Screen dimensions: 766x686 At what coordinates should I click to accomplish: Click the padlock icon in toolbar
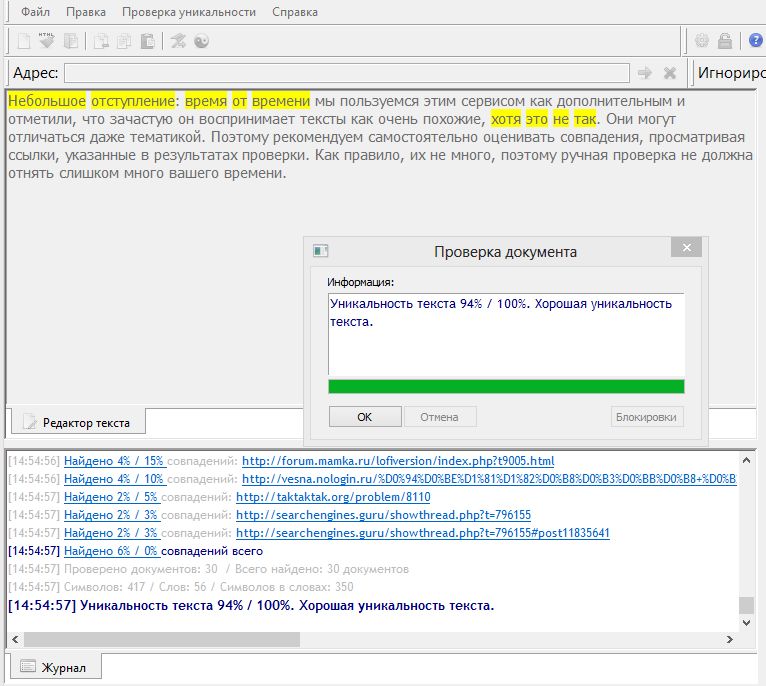click(x=725, y=41)
